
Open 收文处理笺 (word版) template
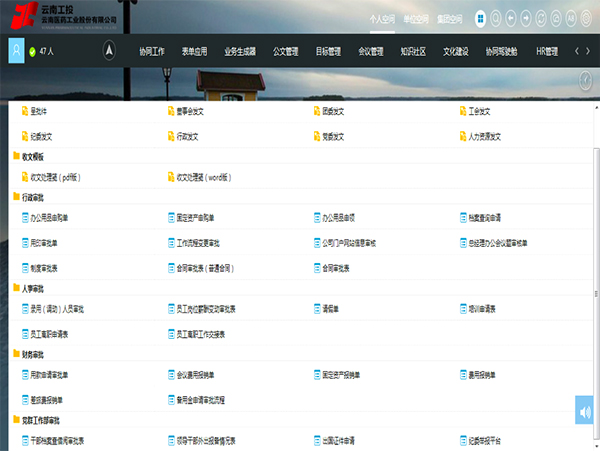[204, 177]
